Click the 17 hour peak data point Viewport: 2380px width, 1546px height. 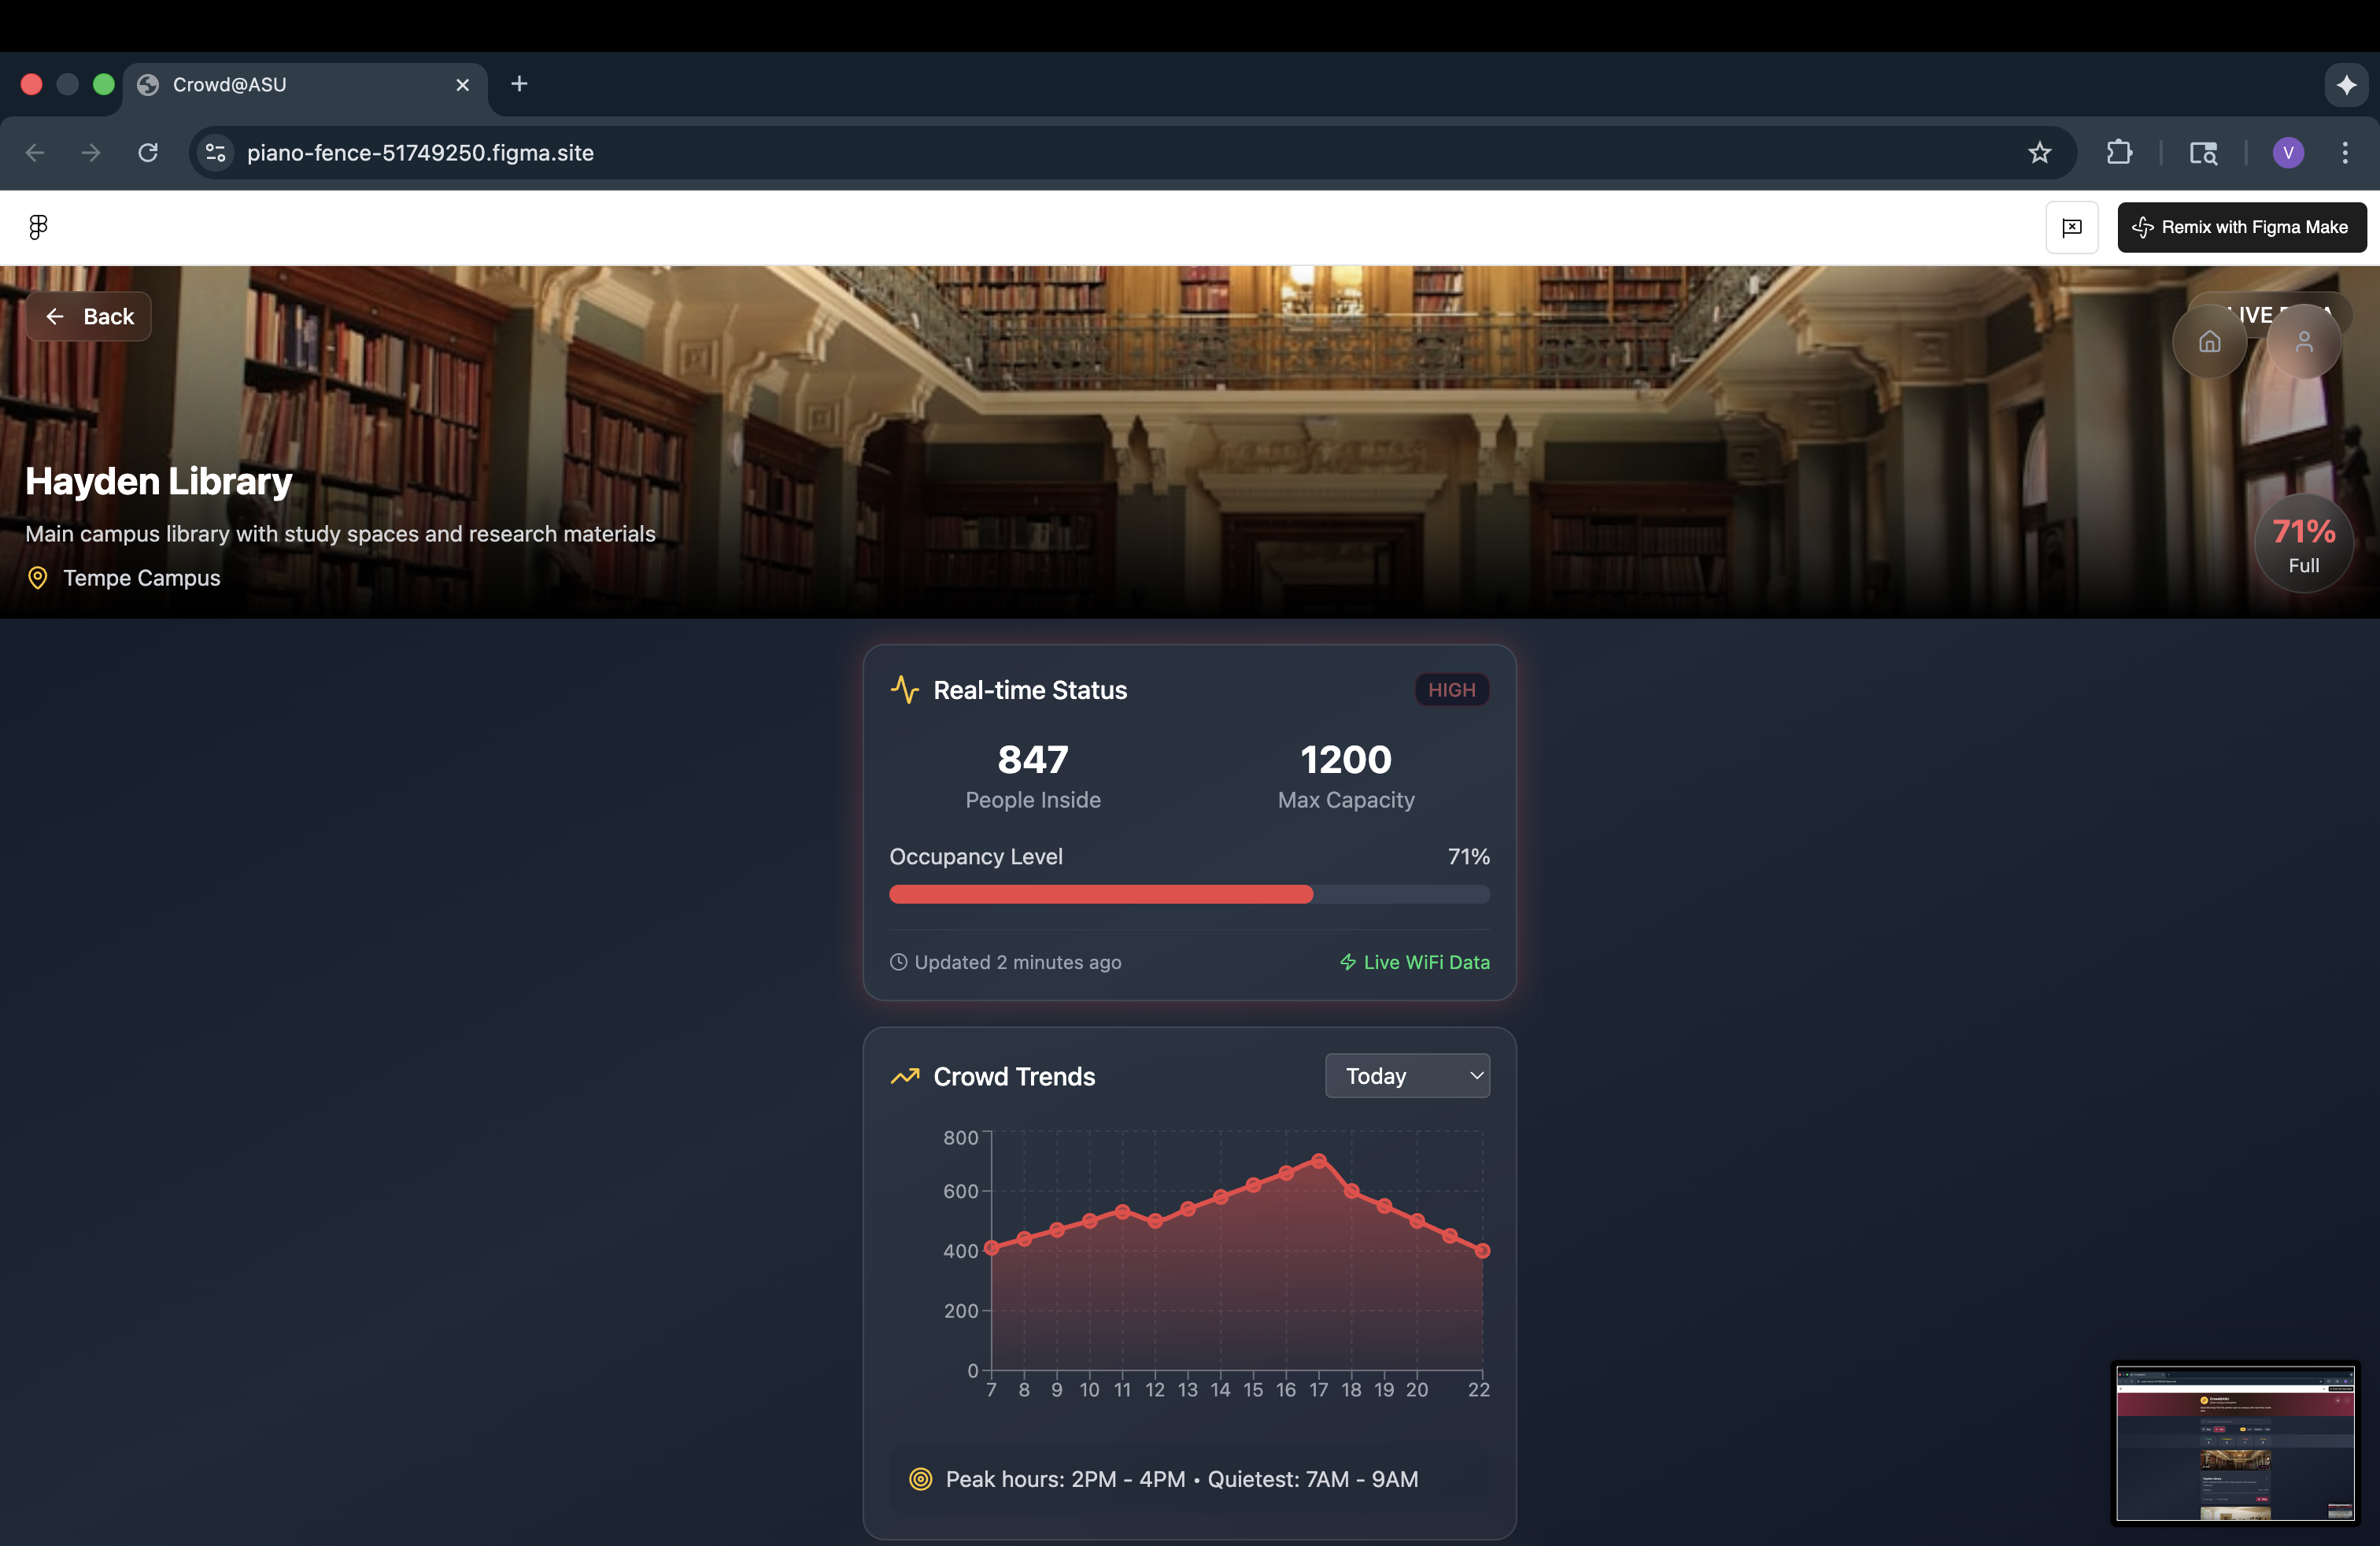click(x=1318, y=1161)
